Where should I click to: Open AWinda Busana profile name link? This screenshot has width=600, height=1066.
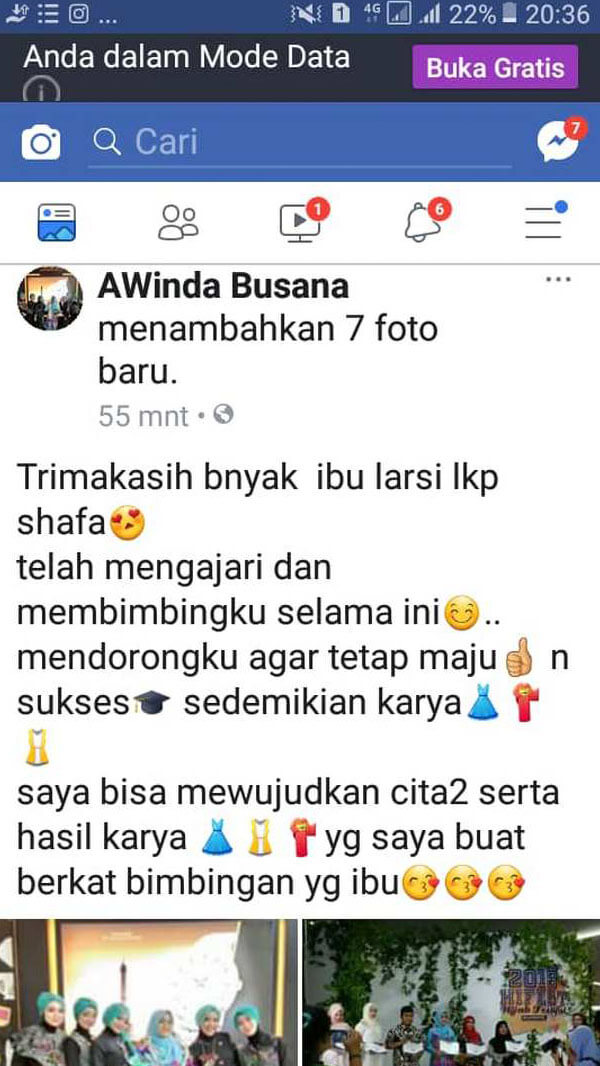(224, 286)
